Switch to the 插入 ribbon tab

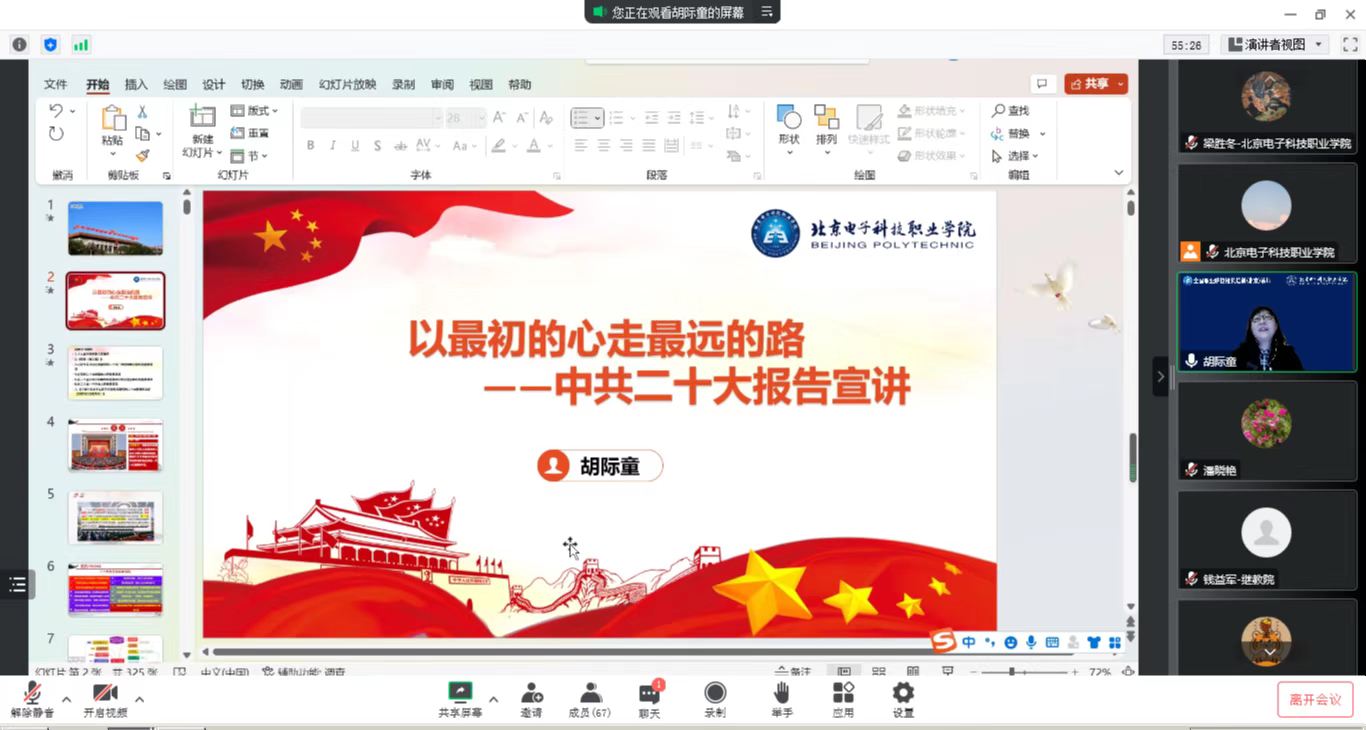pos(136,85)
